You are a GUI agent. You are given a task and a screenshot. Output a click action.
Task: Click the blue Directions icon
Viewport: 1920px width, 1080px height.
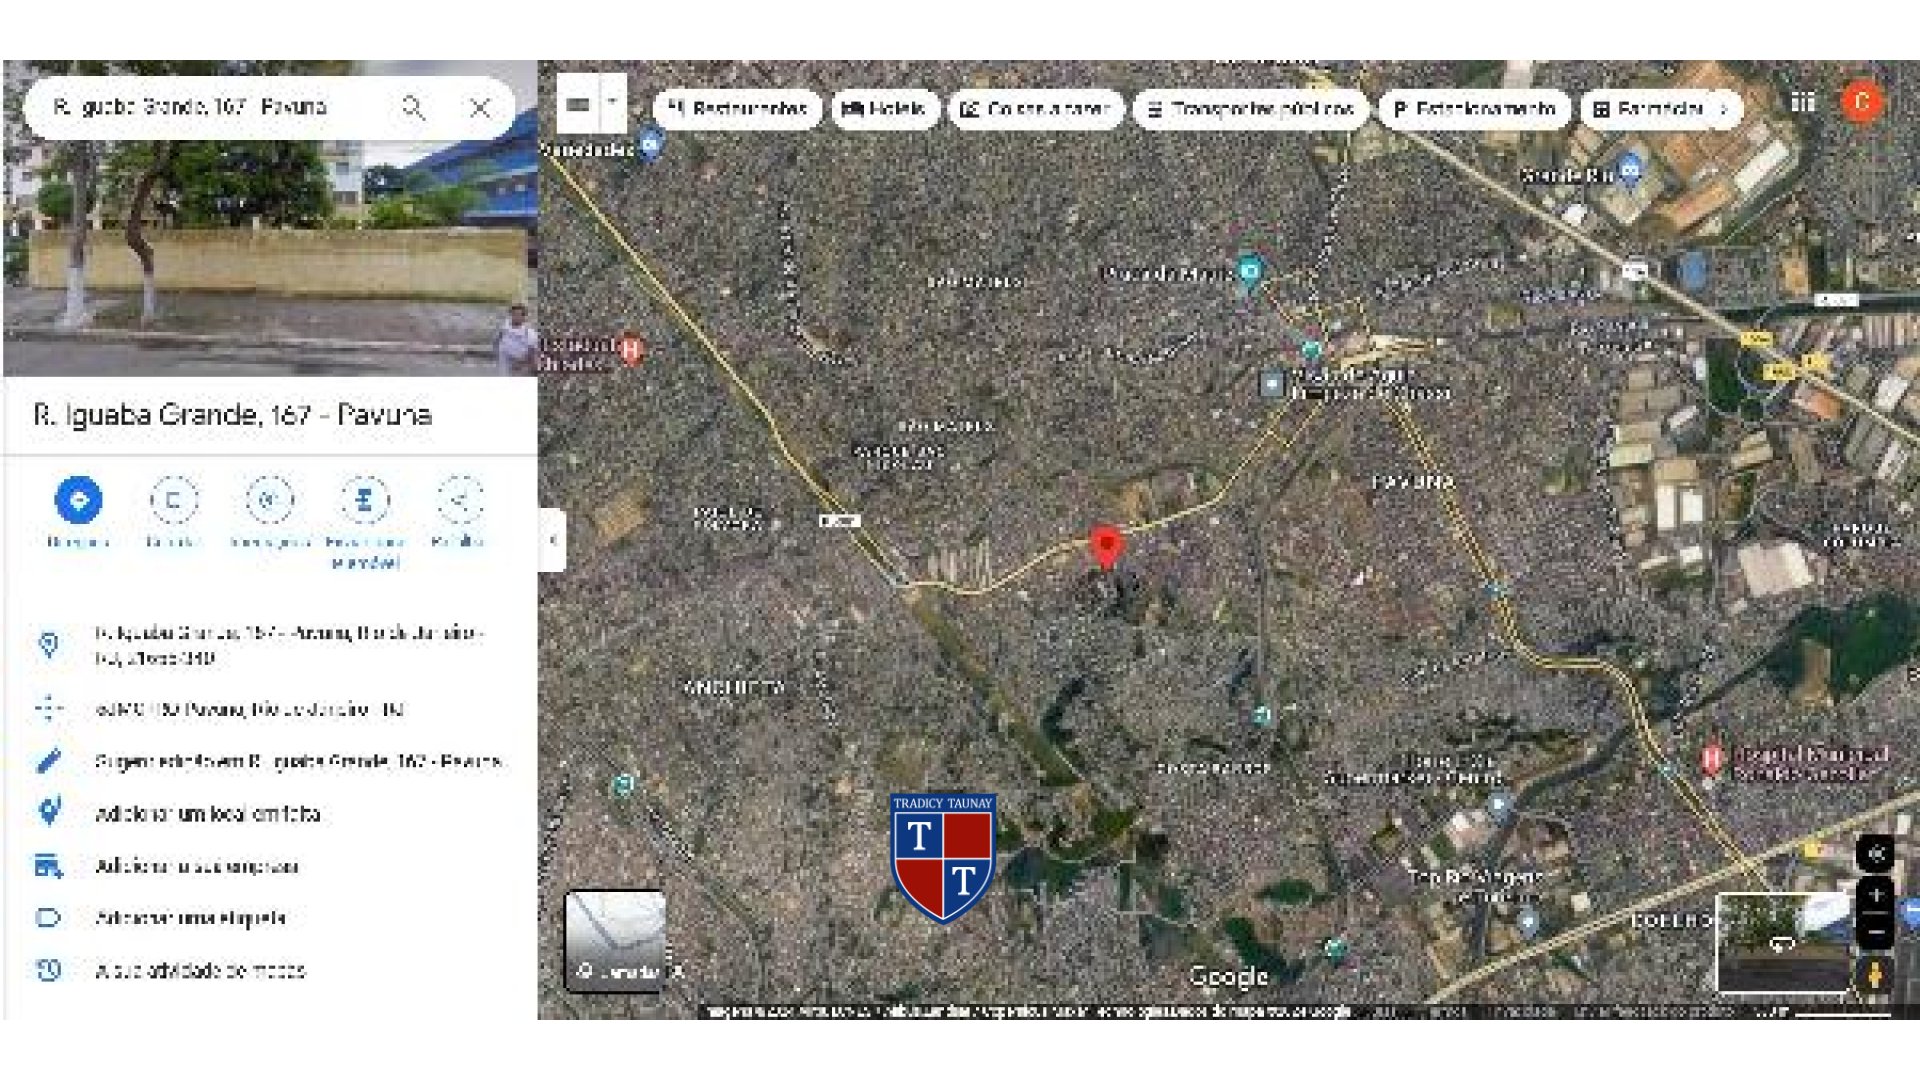78,500
